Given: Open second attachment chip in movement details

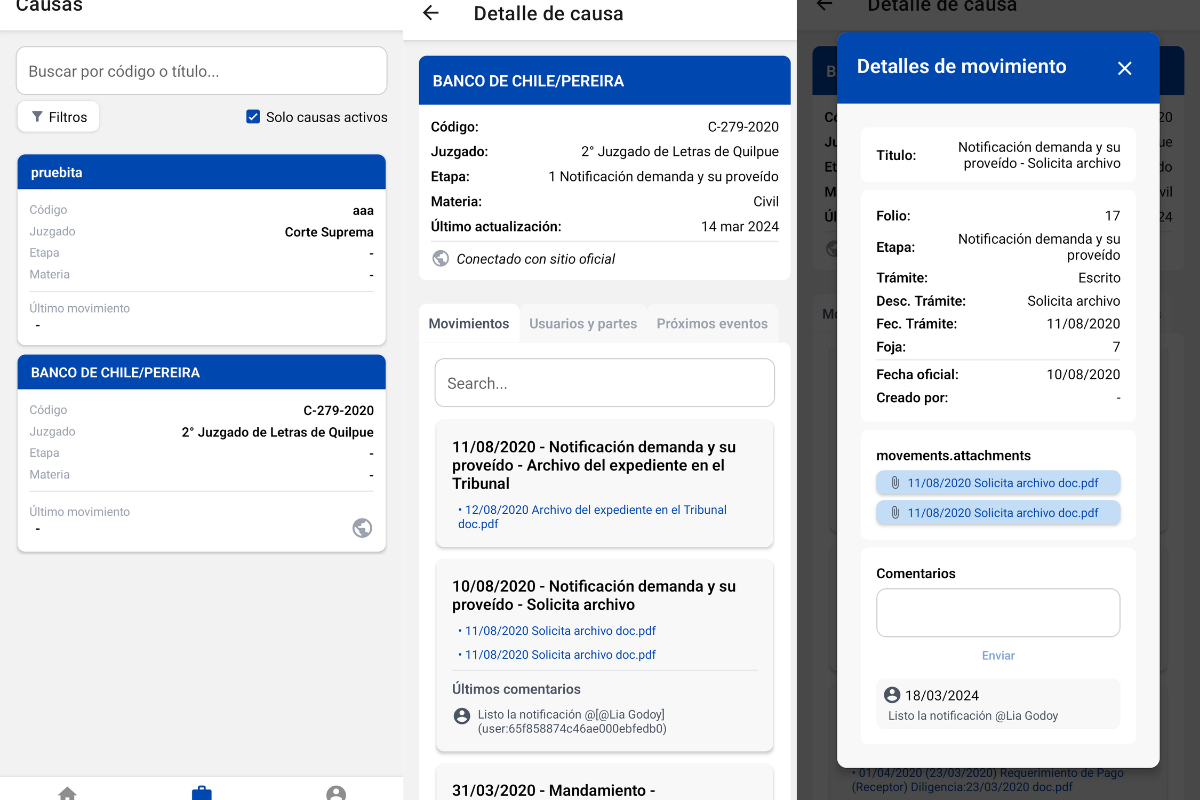Looking at the screenshot, I should 998,513.
